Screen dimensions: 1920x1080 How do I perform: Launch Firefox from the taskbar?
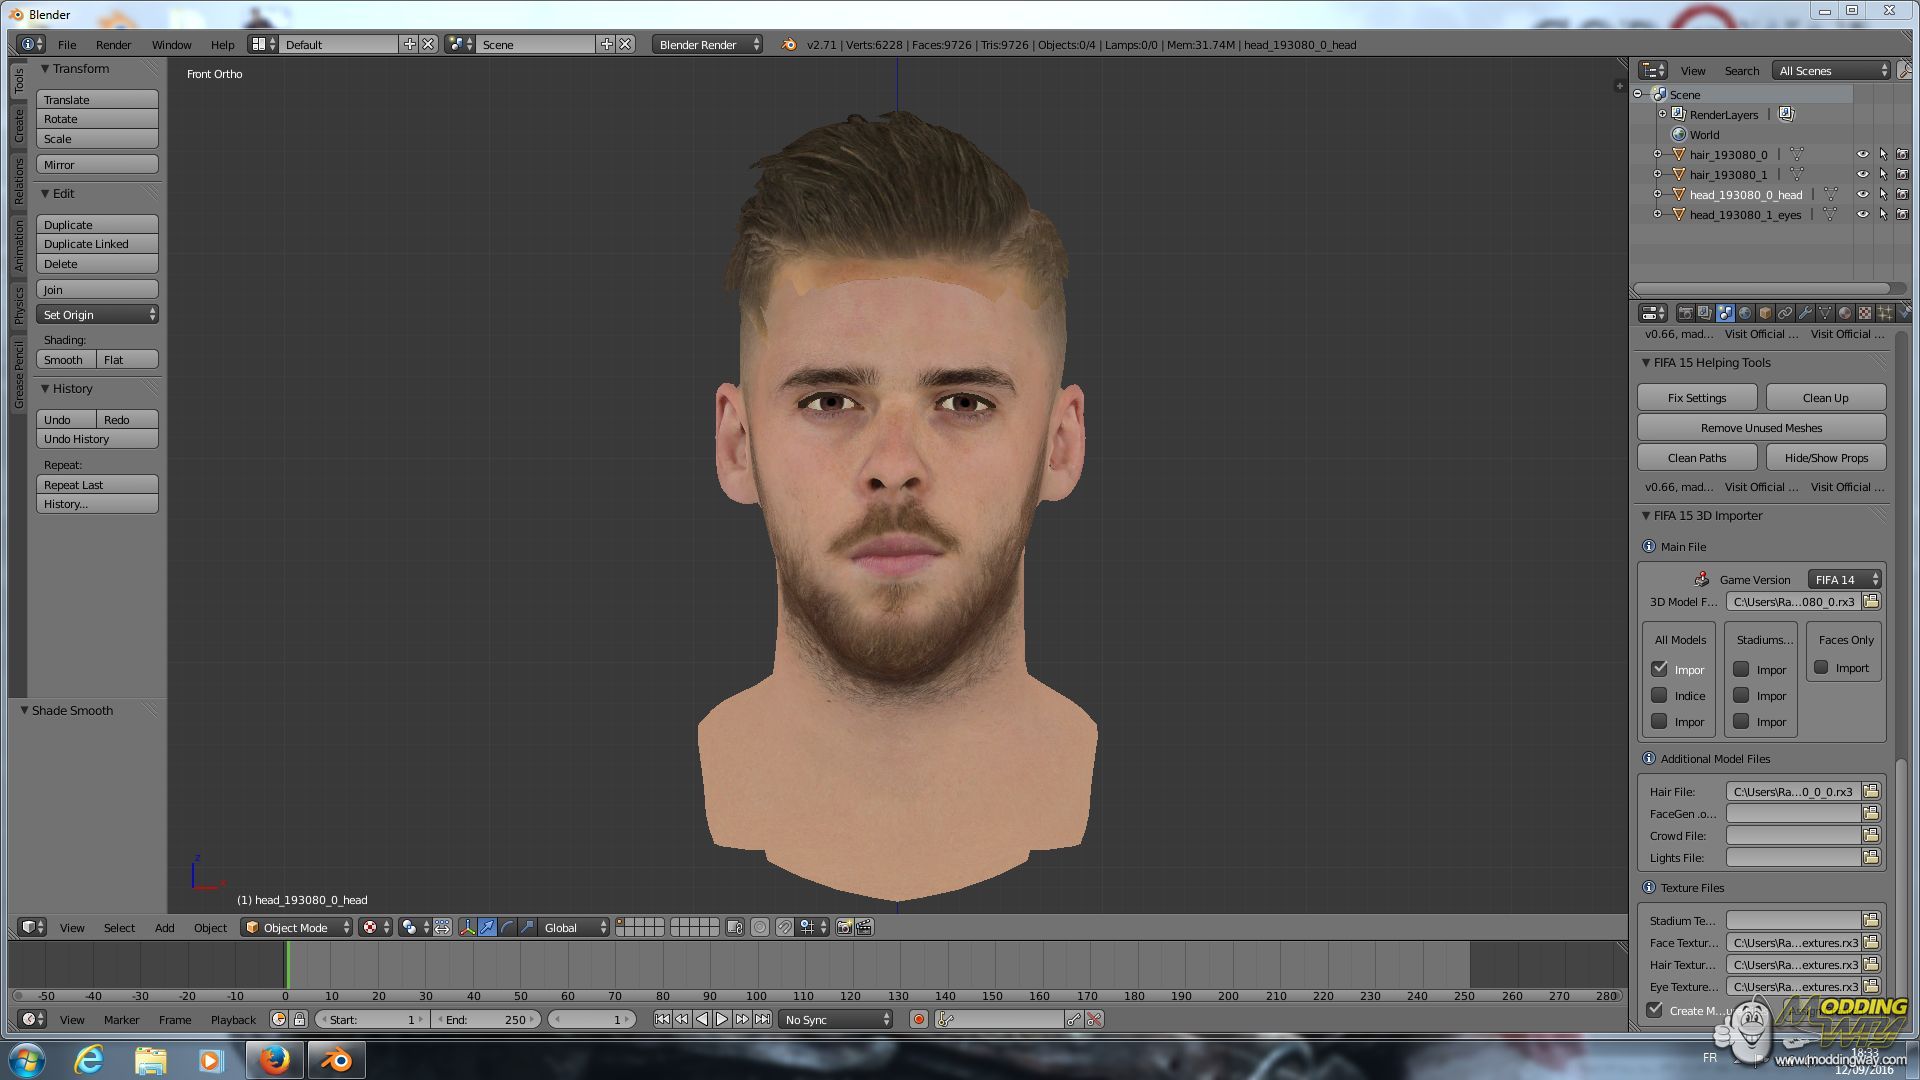[274, 1060]
